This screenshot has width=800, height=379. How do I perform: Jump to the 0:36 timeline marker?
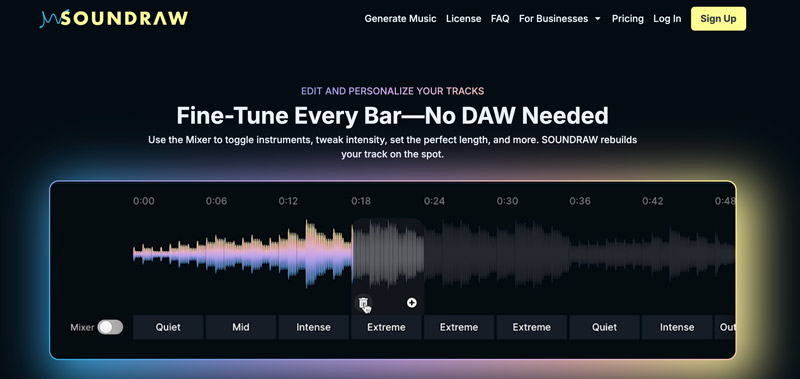[580, 201]
